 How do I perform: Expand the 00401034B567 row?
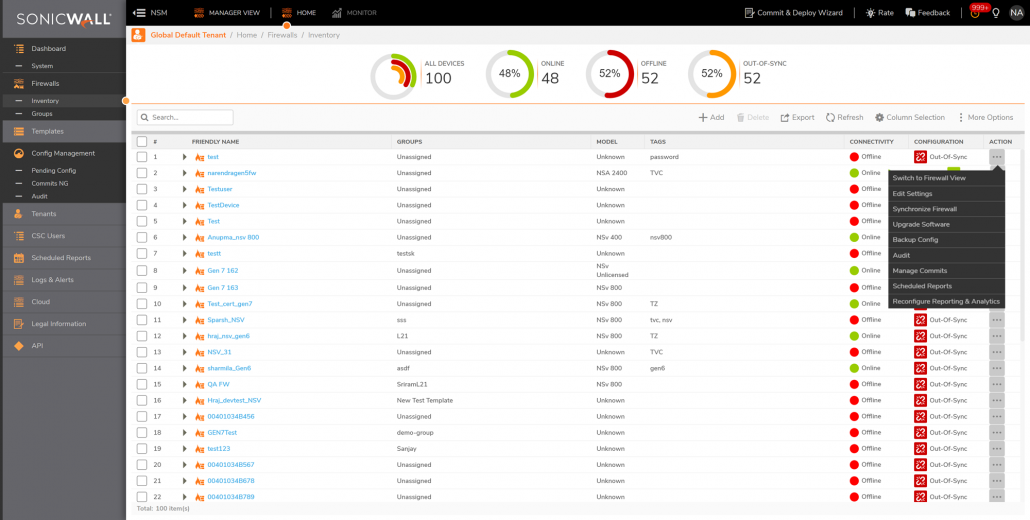[x=185, y=465]
